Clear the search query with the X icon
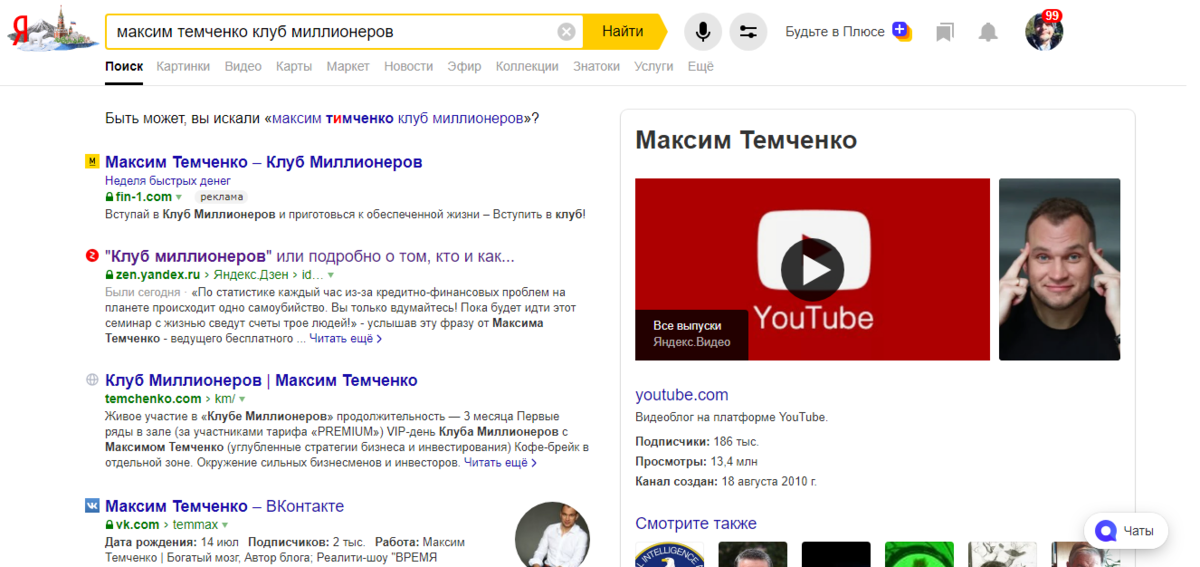The image size is (1200, 567). 566,32
